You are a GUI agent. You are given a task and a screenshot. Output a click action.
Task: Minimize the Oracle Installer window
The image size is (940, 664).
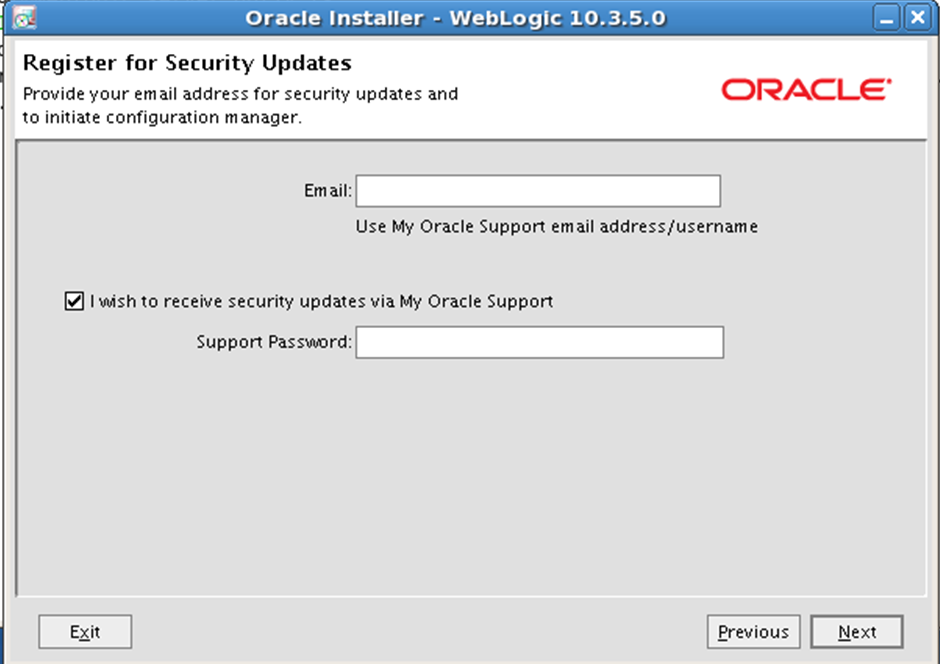[886, 17]
